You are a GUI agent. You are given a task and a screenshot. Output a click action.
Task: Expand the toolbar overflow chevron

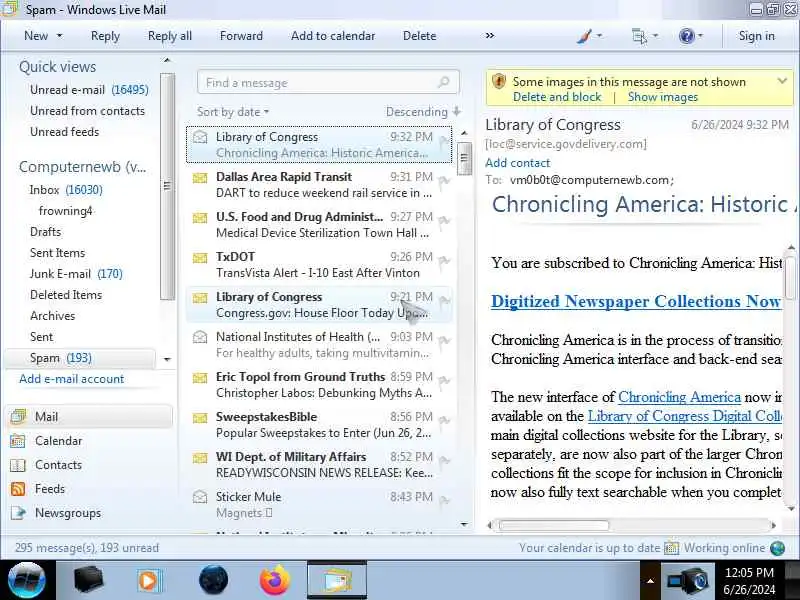coord(490,36)
